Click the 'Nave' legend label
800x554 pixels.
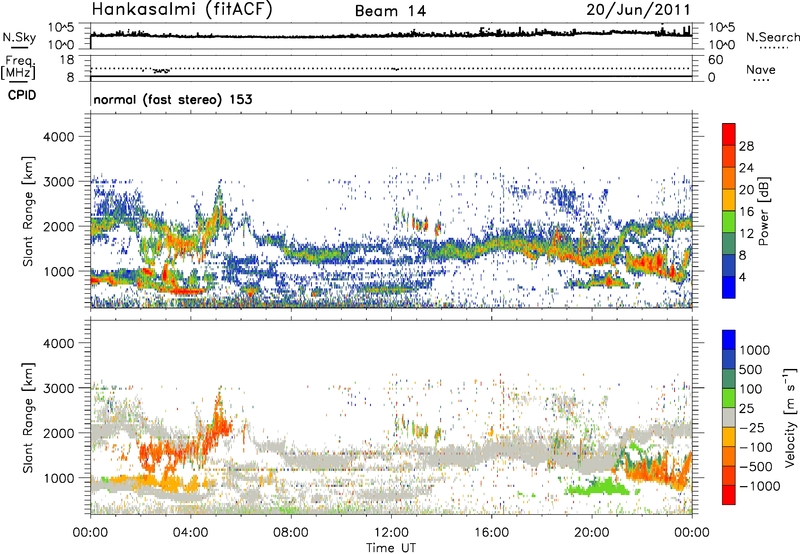click(761, 69)
